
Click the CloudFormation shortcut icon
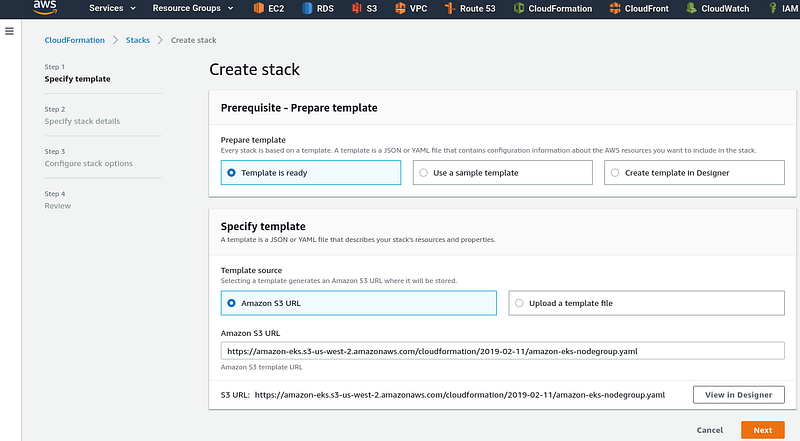pos(518,8)
